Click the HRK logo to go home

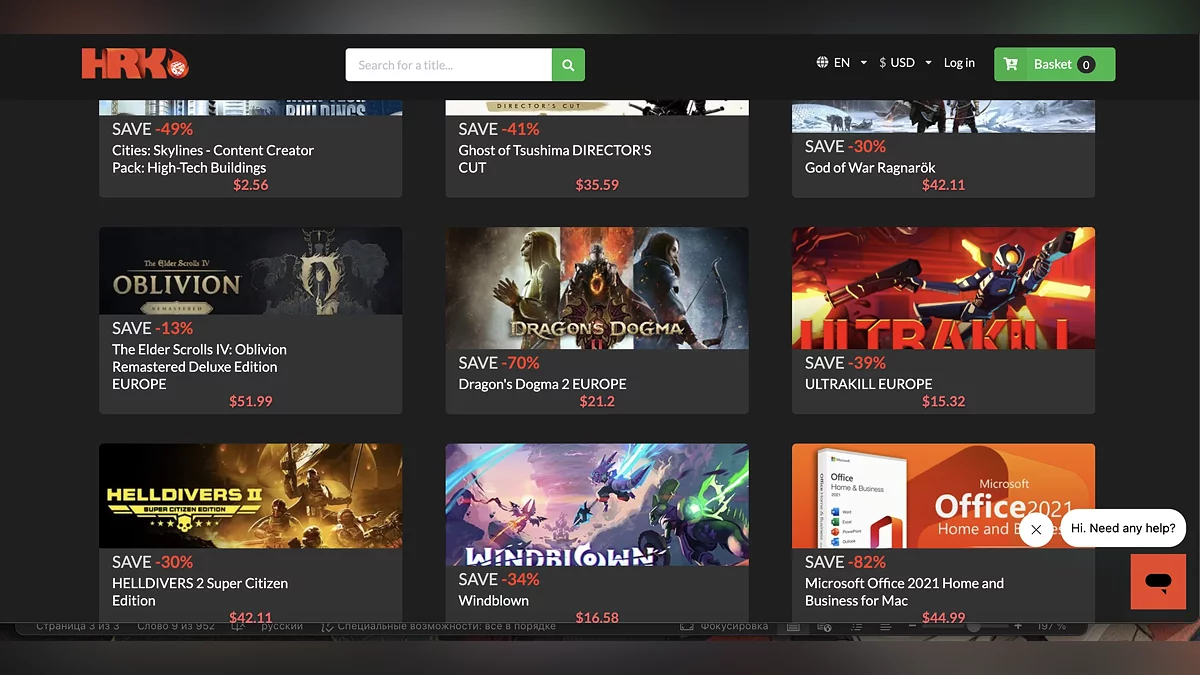[x=135, y=64]
